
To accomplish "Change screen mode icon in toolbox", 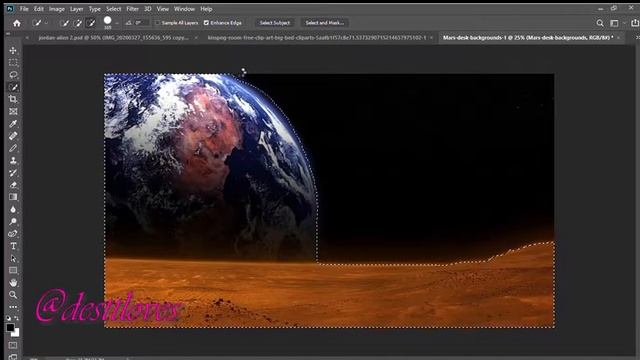I will click(13, 357).
